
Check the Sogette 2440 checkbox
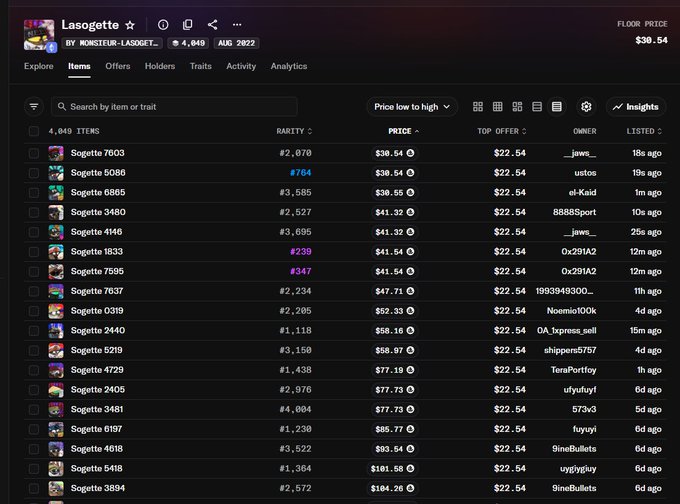pyautogui.click(x=34, y=331)
